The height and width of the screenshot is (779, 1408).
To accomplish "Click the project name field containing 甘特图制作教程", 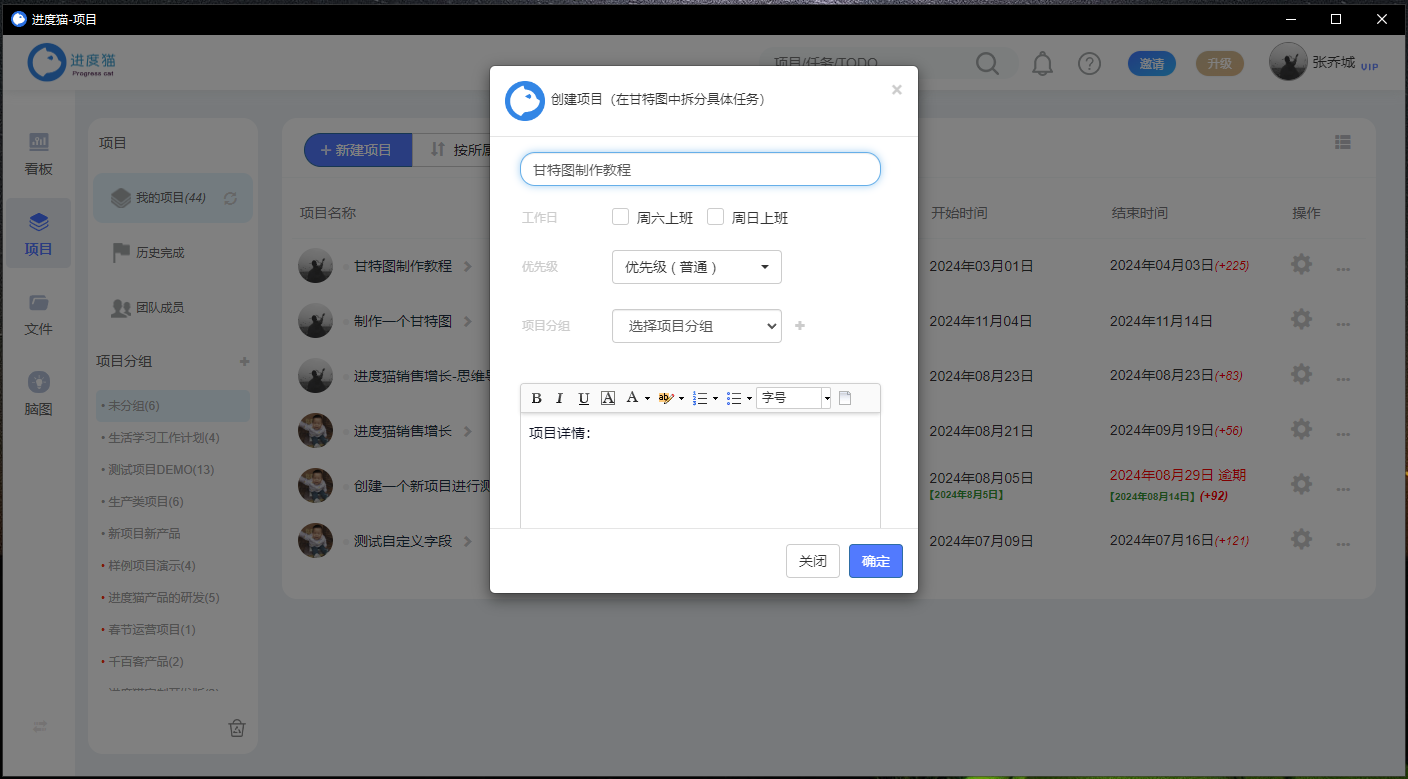I will pos(700,169).
